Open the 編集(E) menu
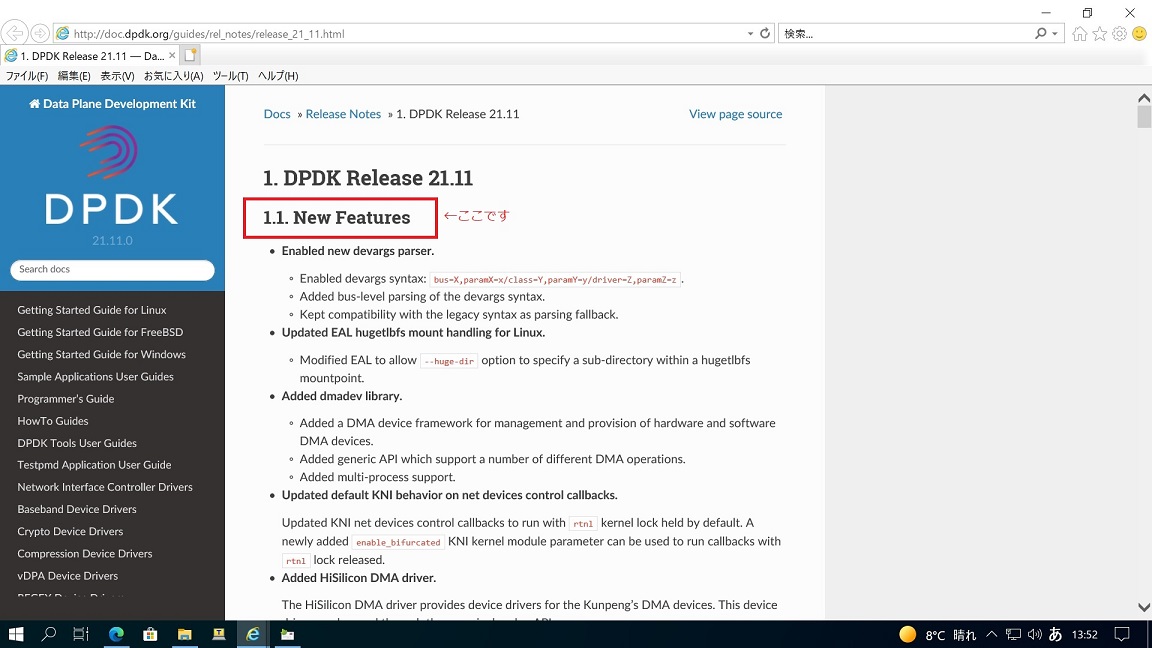 point(74,76)
